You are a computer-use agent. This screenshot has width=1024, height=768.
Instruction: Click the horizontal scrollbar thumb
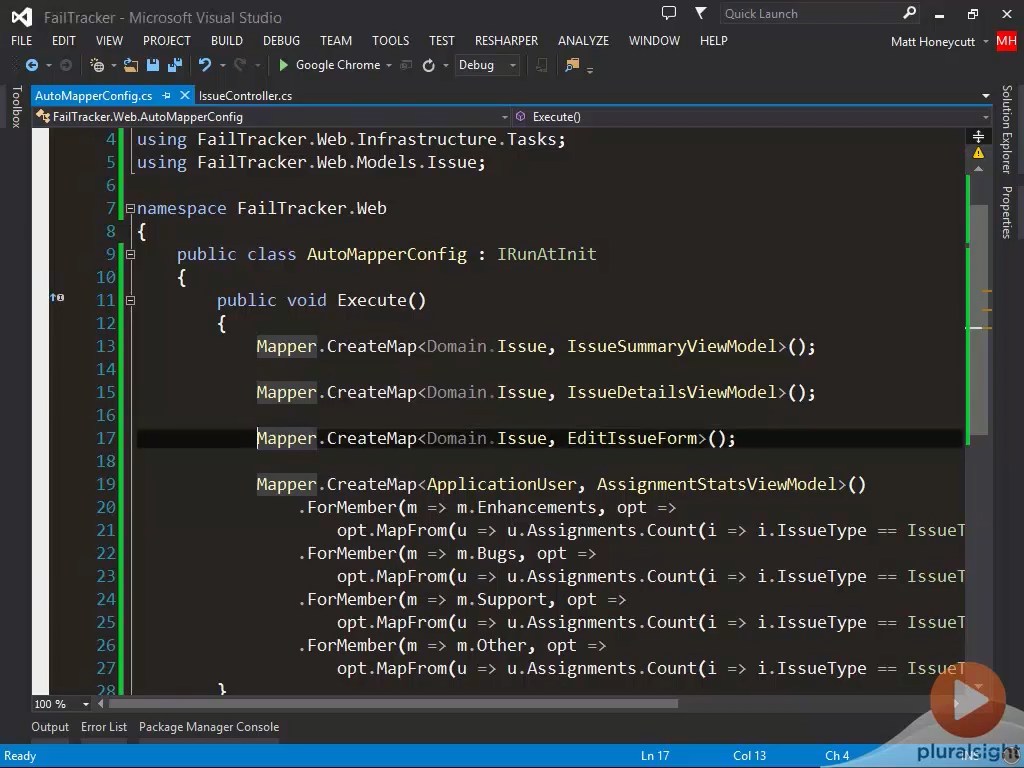[x=393, y=704]
